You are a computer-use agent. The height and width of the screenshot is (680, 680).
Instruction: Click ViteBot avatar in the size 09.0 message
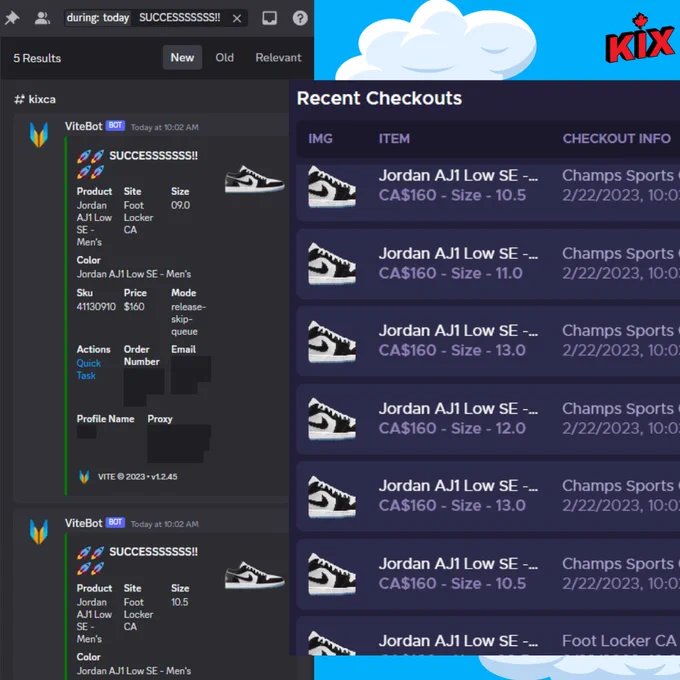[39, 134]
